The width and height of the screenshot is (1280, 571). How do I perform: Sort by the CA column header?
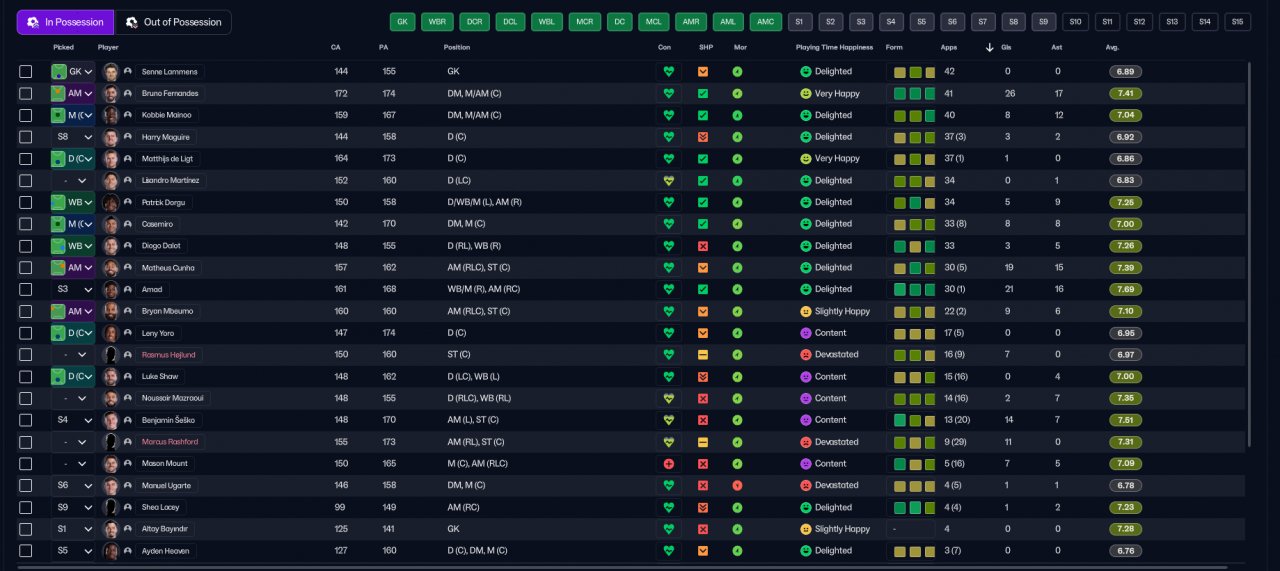click(x=336, y=47)
